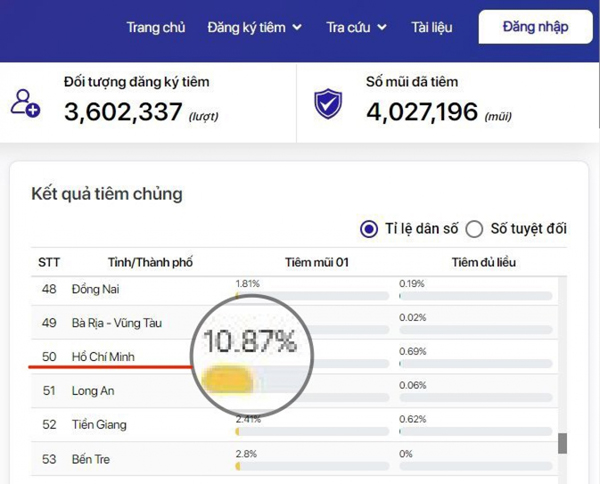Click the Hồ Chí Minh row
The image size is (600, 484).
(x=103, y=357)
